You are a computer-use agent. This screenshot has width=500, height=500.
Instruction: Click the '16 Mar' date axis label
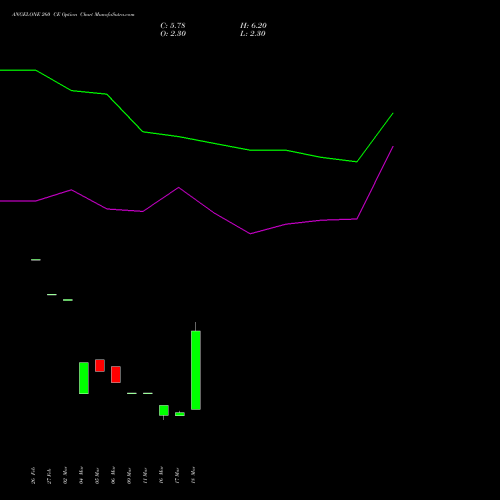coord(161,475)
